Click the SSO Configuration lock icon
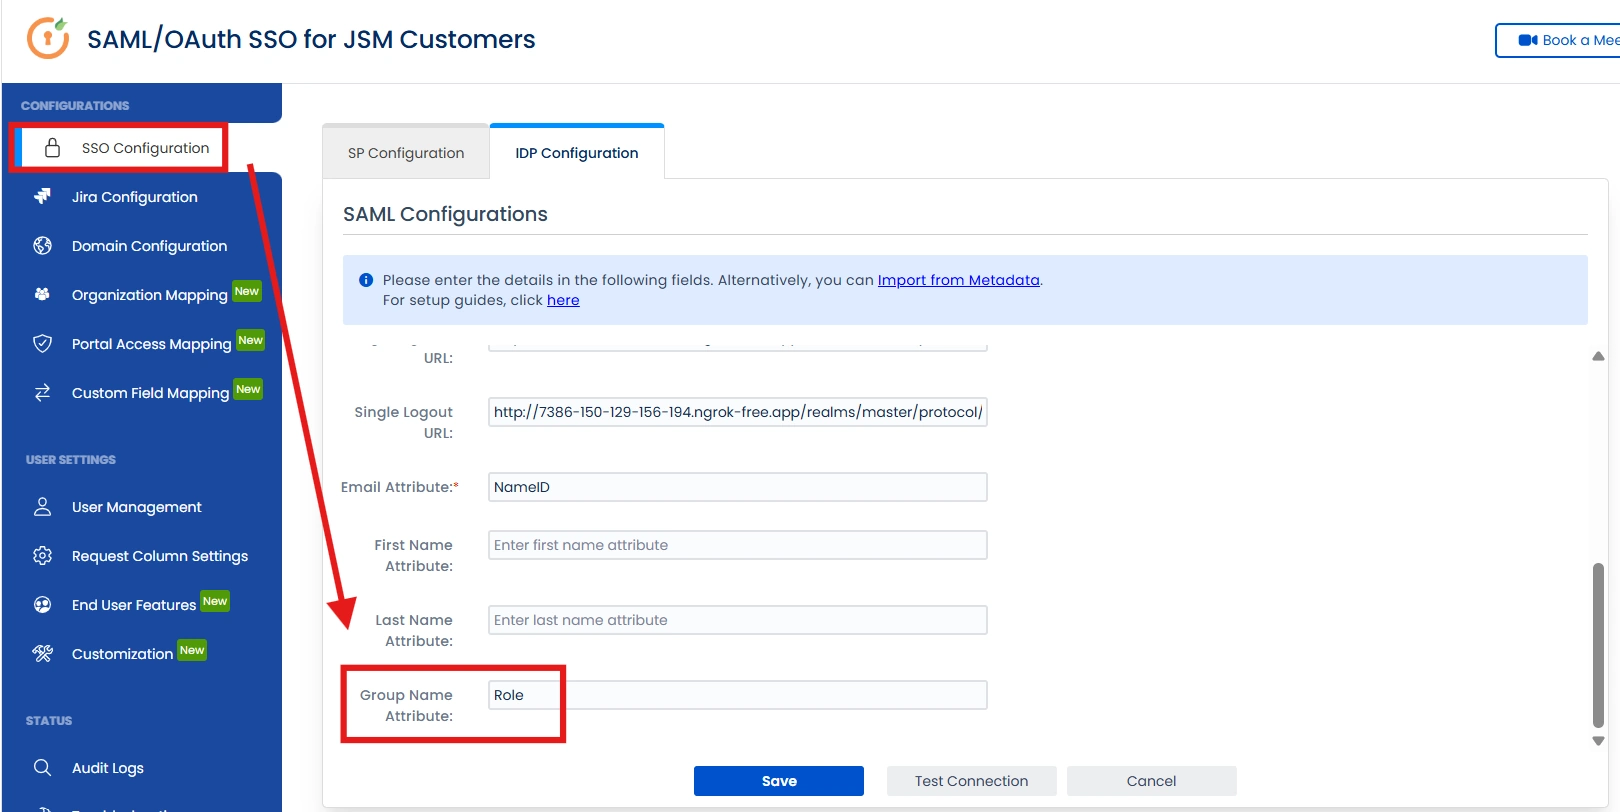This screenshot has width=1620, height=812. click(53, 148)
